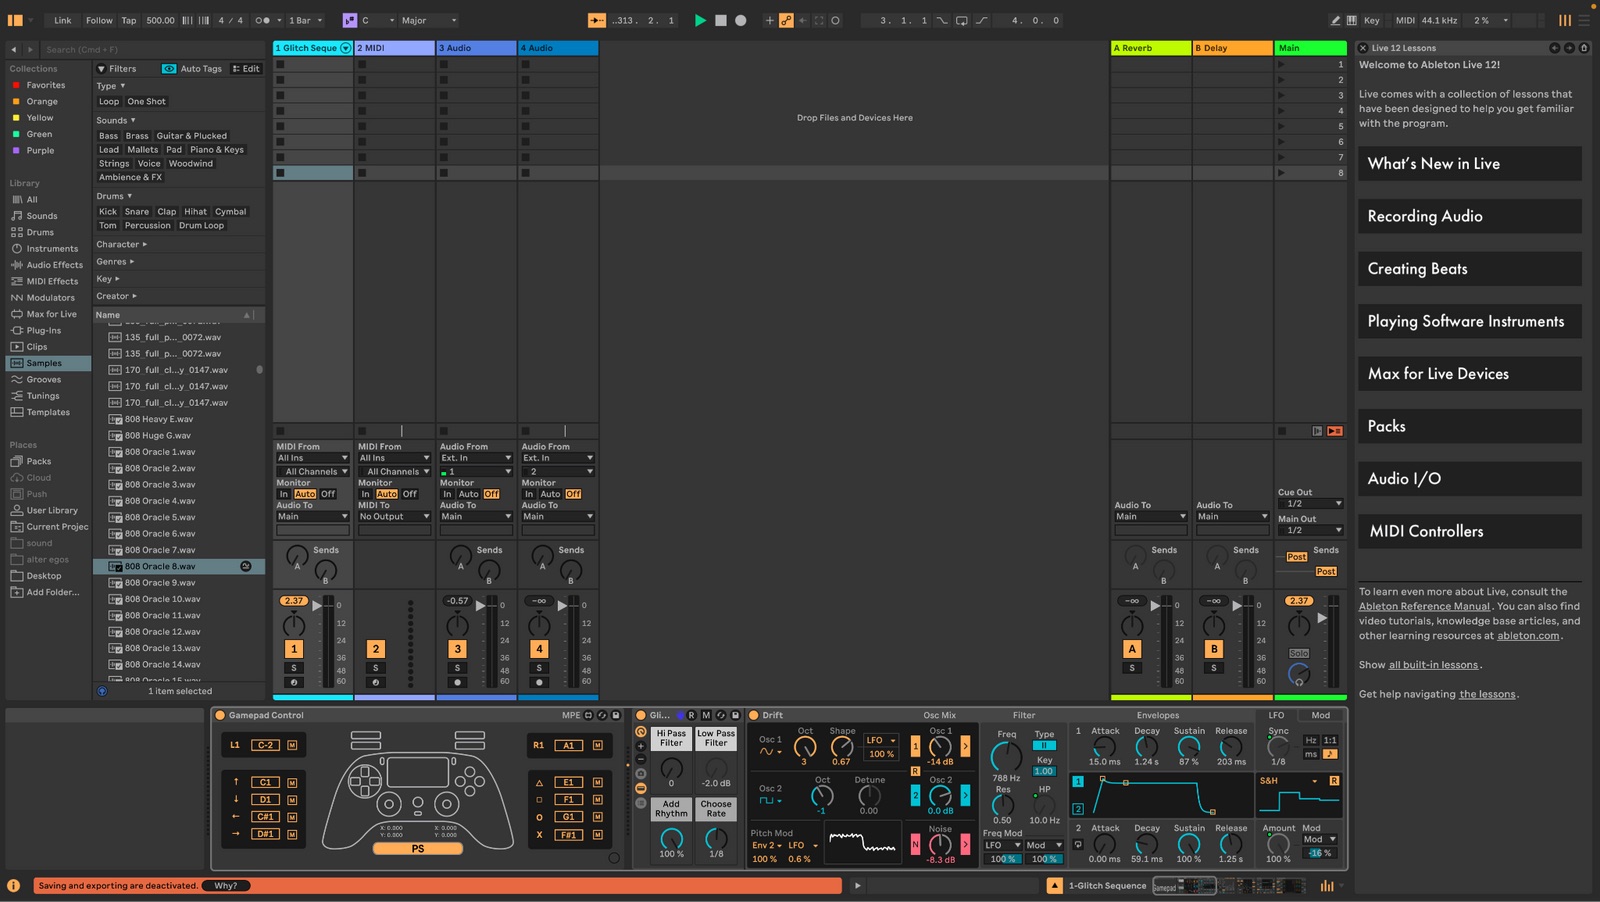Launch scene 1 in the Main track
Image resolution: width=1600 pixels, height=902 pixels.
pos(1282,65)
